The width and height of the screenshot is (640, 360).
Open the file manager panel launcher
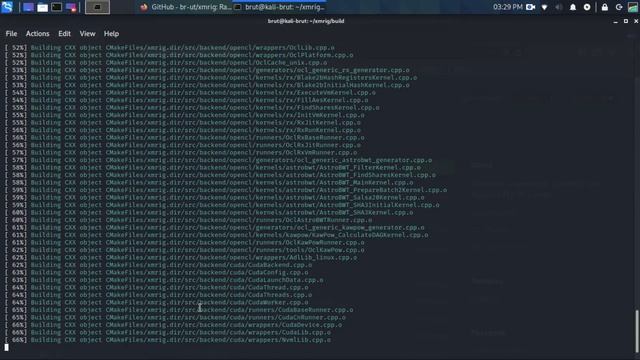click(42, 7)
